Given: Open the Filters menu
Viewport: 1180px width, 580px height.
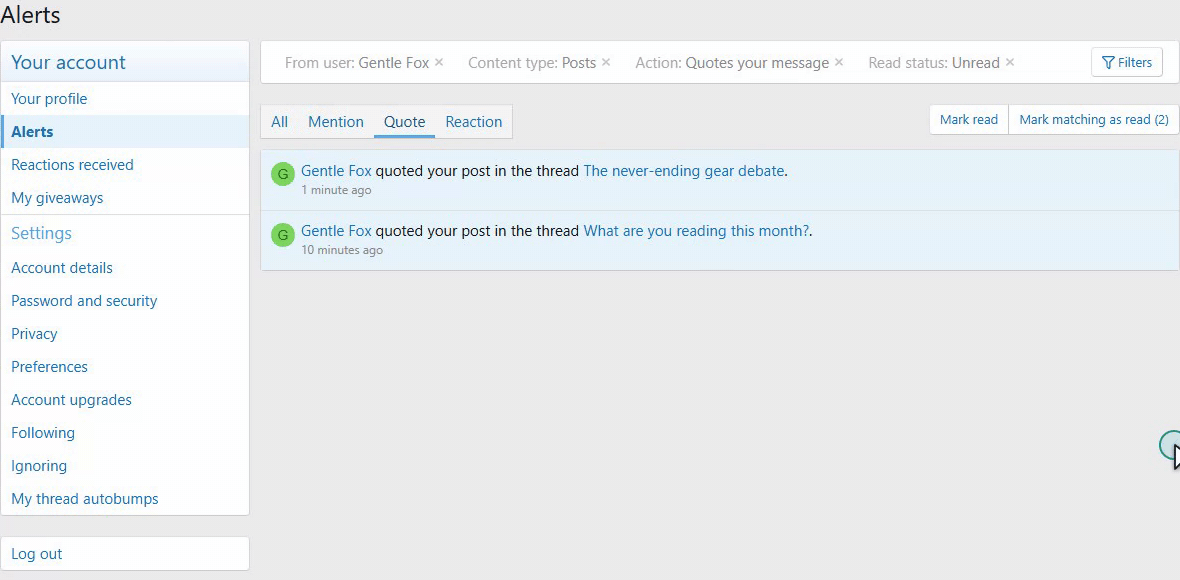Looking at the screenshot, I should click(1127, 62).
